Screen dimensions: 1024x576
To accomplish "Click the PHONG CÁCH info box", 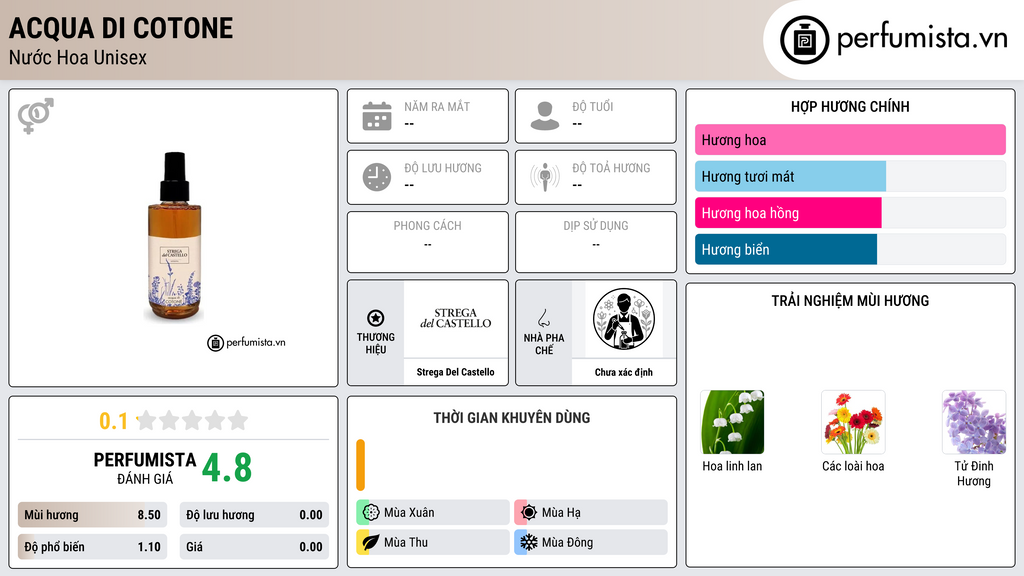I will pos(428,242).
